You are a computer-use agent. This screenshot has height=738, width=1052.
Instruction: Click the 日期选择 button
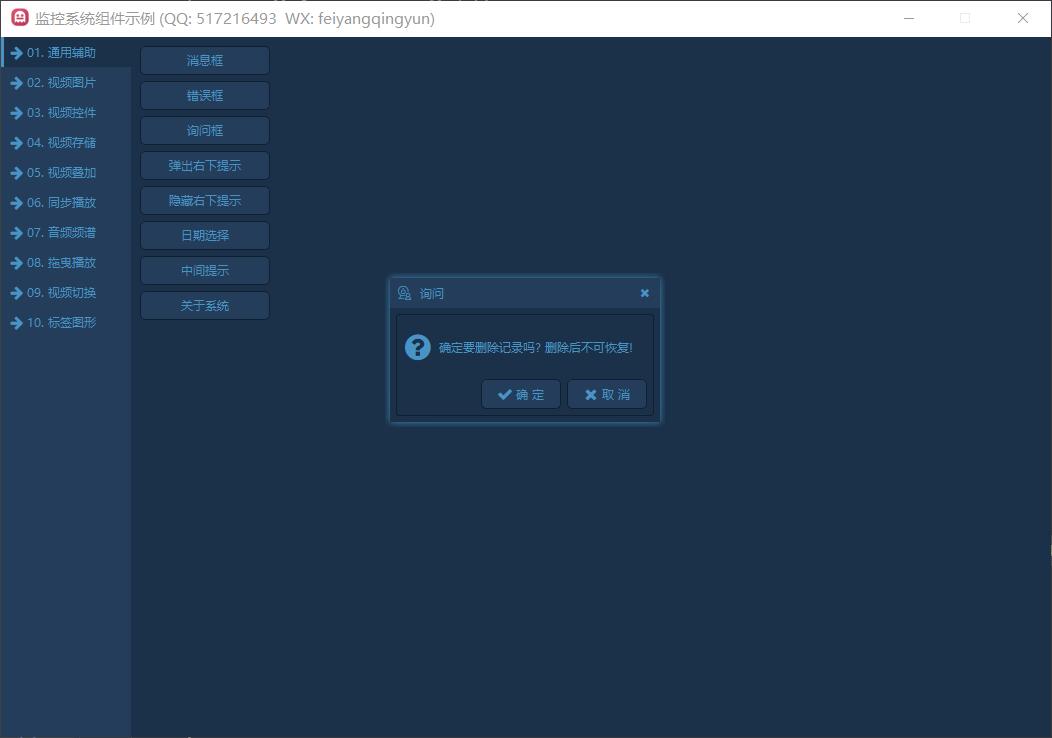205,236
